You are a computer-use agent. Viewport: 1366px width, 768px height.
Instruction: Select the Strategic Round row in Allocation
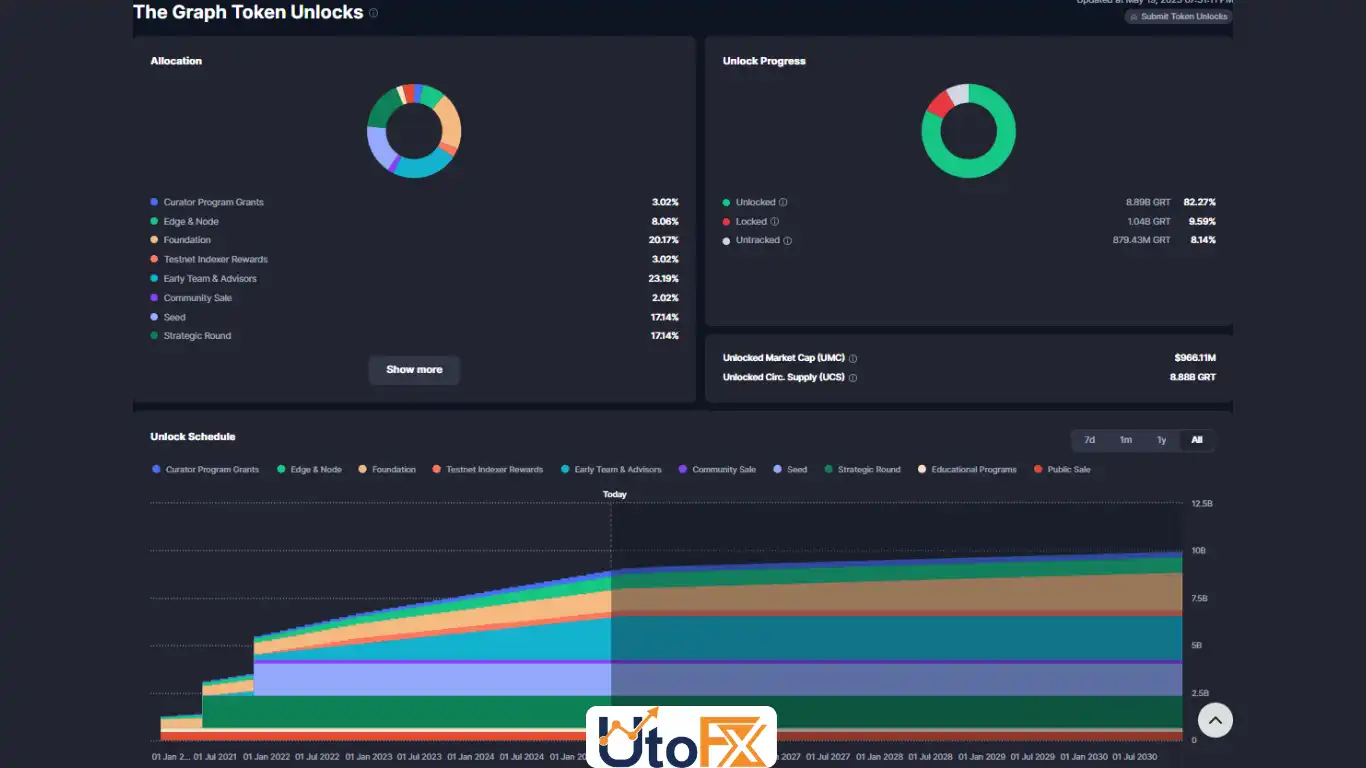click(x=414, y=336)
